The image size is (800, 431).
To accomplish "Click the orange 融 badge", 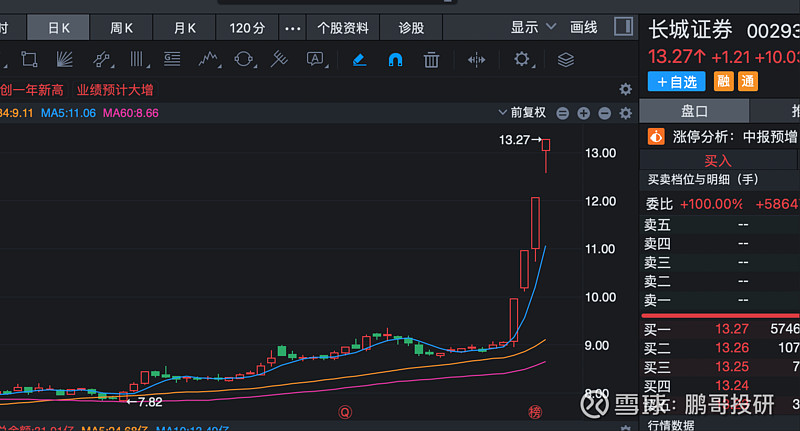I will click(723, 81).
